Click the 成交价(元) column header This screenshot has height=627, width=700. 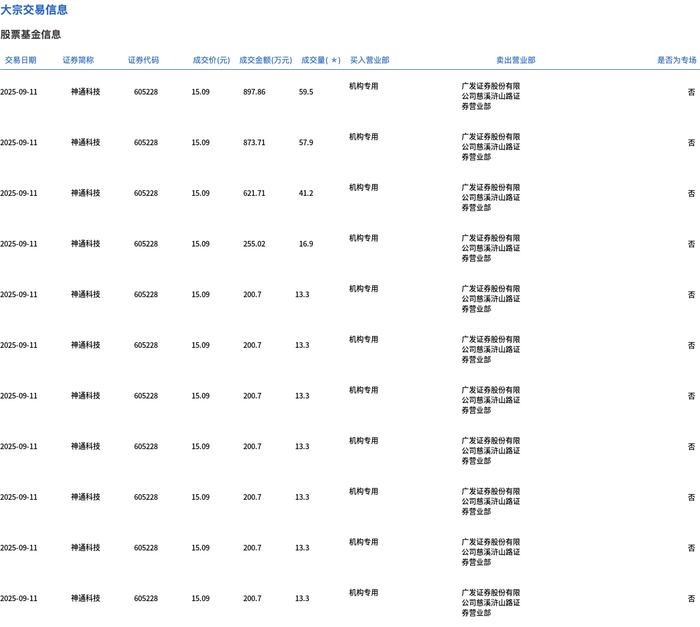(x=211, y=60)
